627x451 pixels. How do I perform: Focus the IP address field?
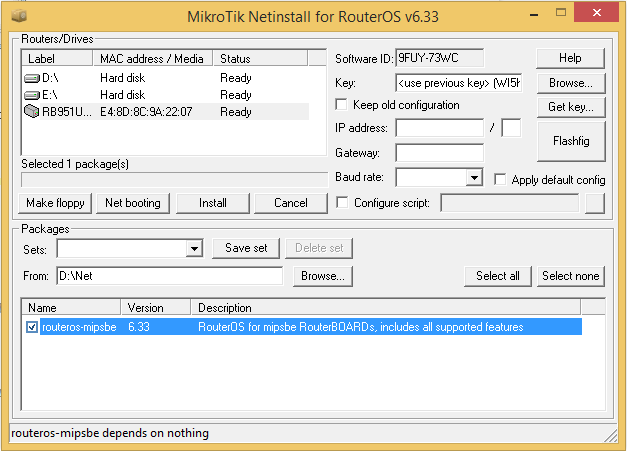pos(439,128)
